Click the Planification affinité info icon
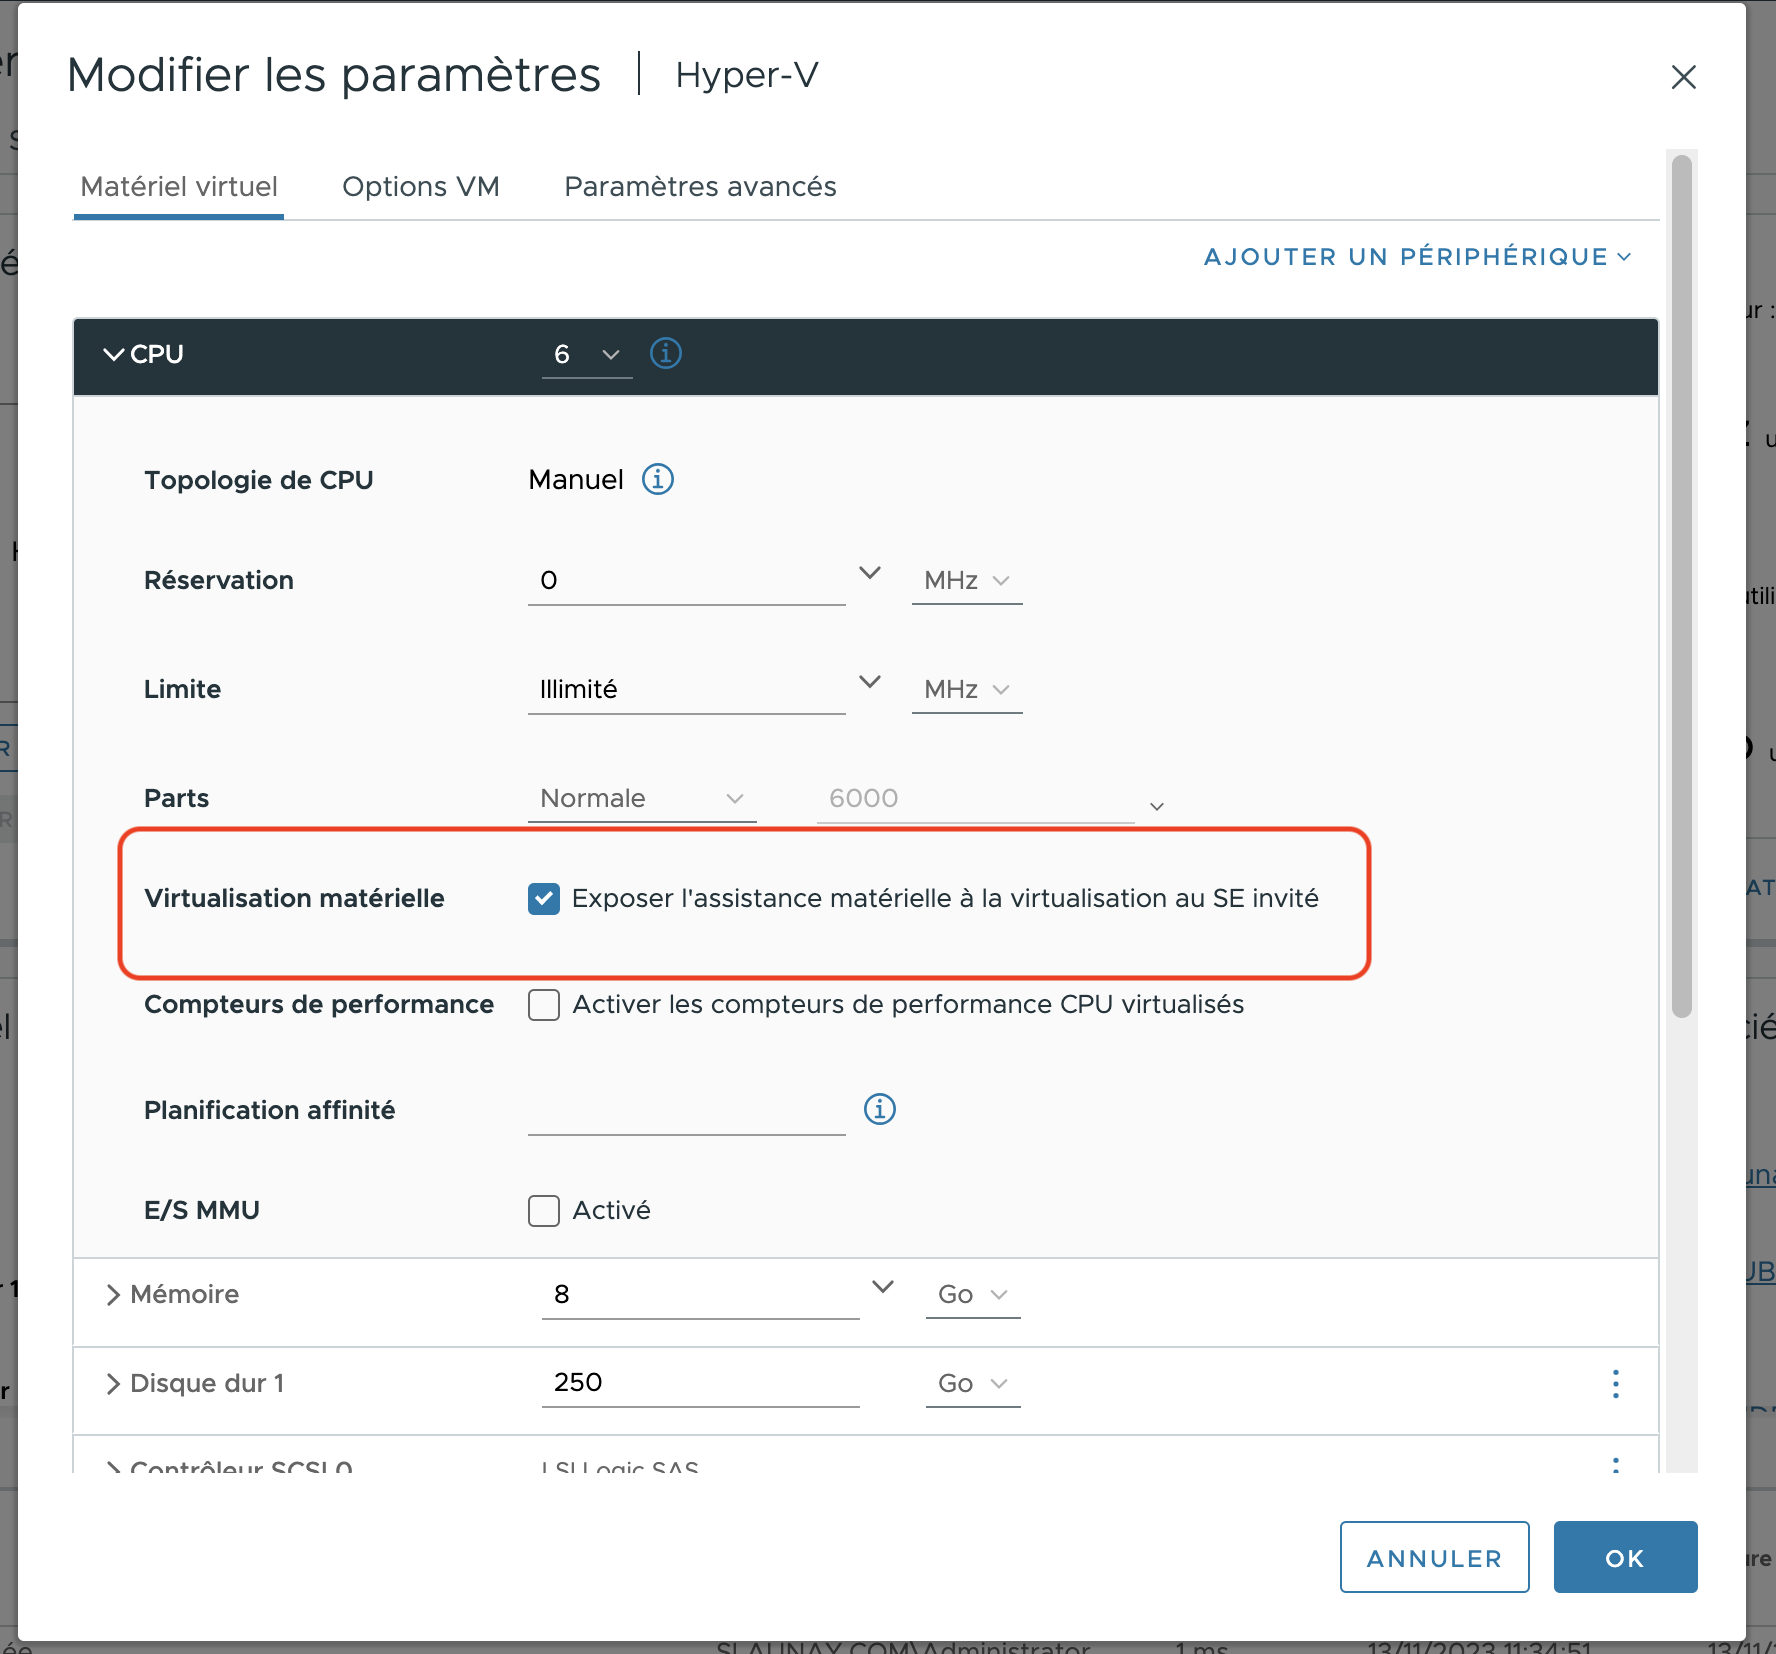This screenshot has width=1776, height=1654. coord(879,1109)
